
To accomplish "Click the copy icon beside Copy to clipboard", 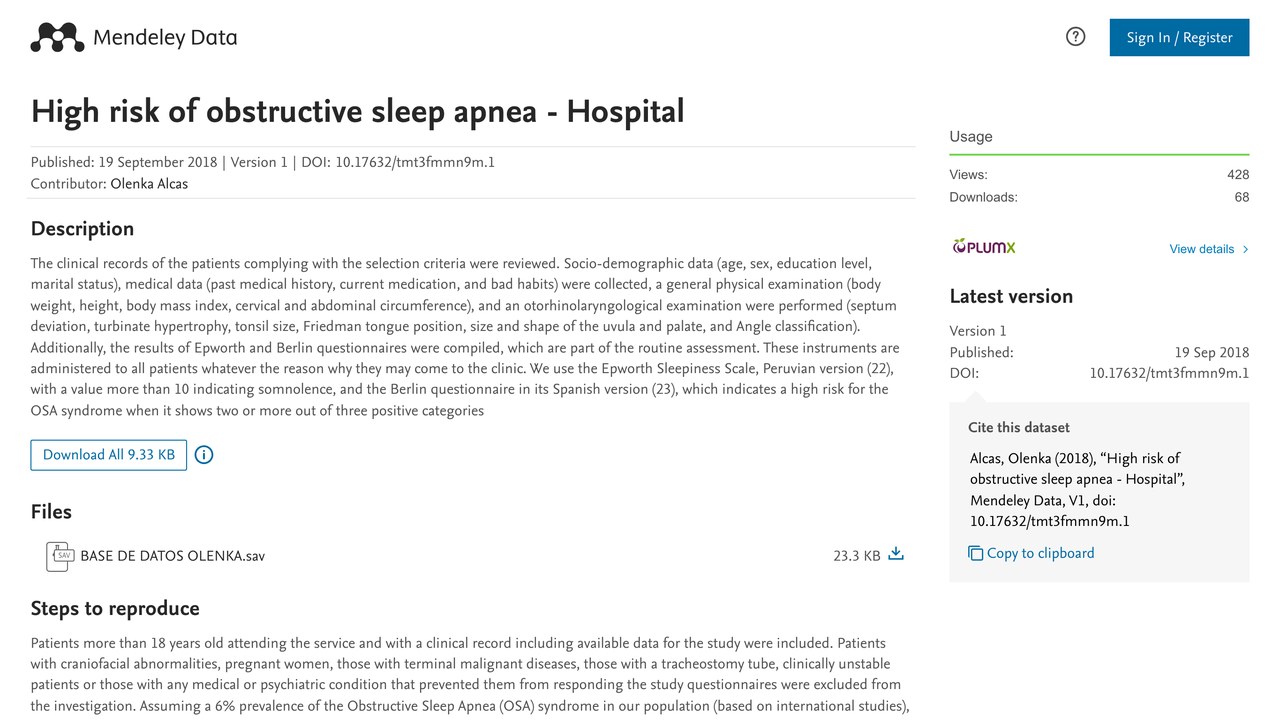I will [976, 553].
